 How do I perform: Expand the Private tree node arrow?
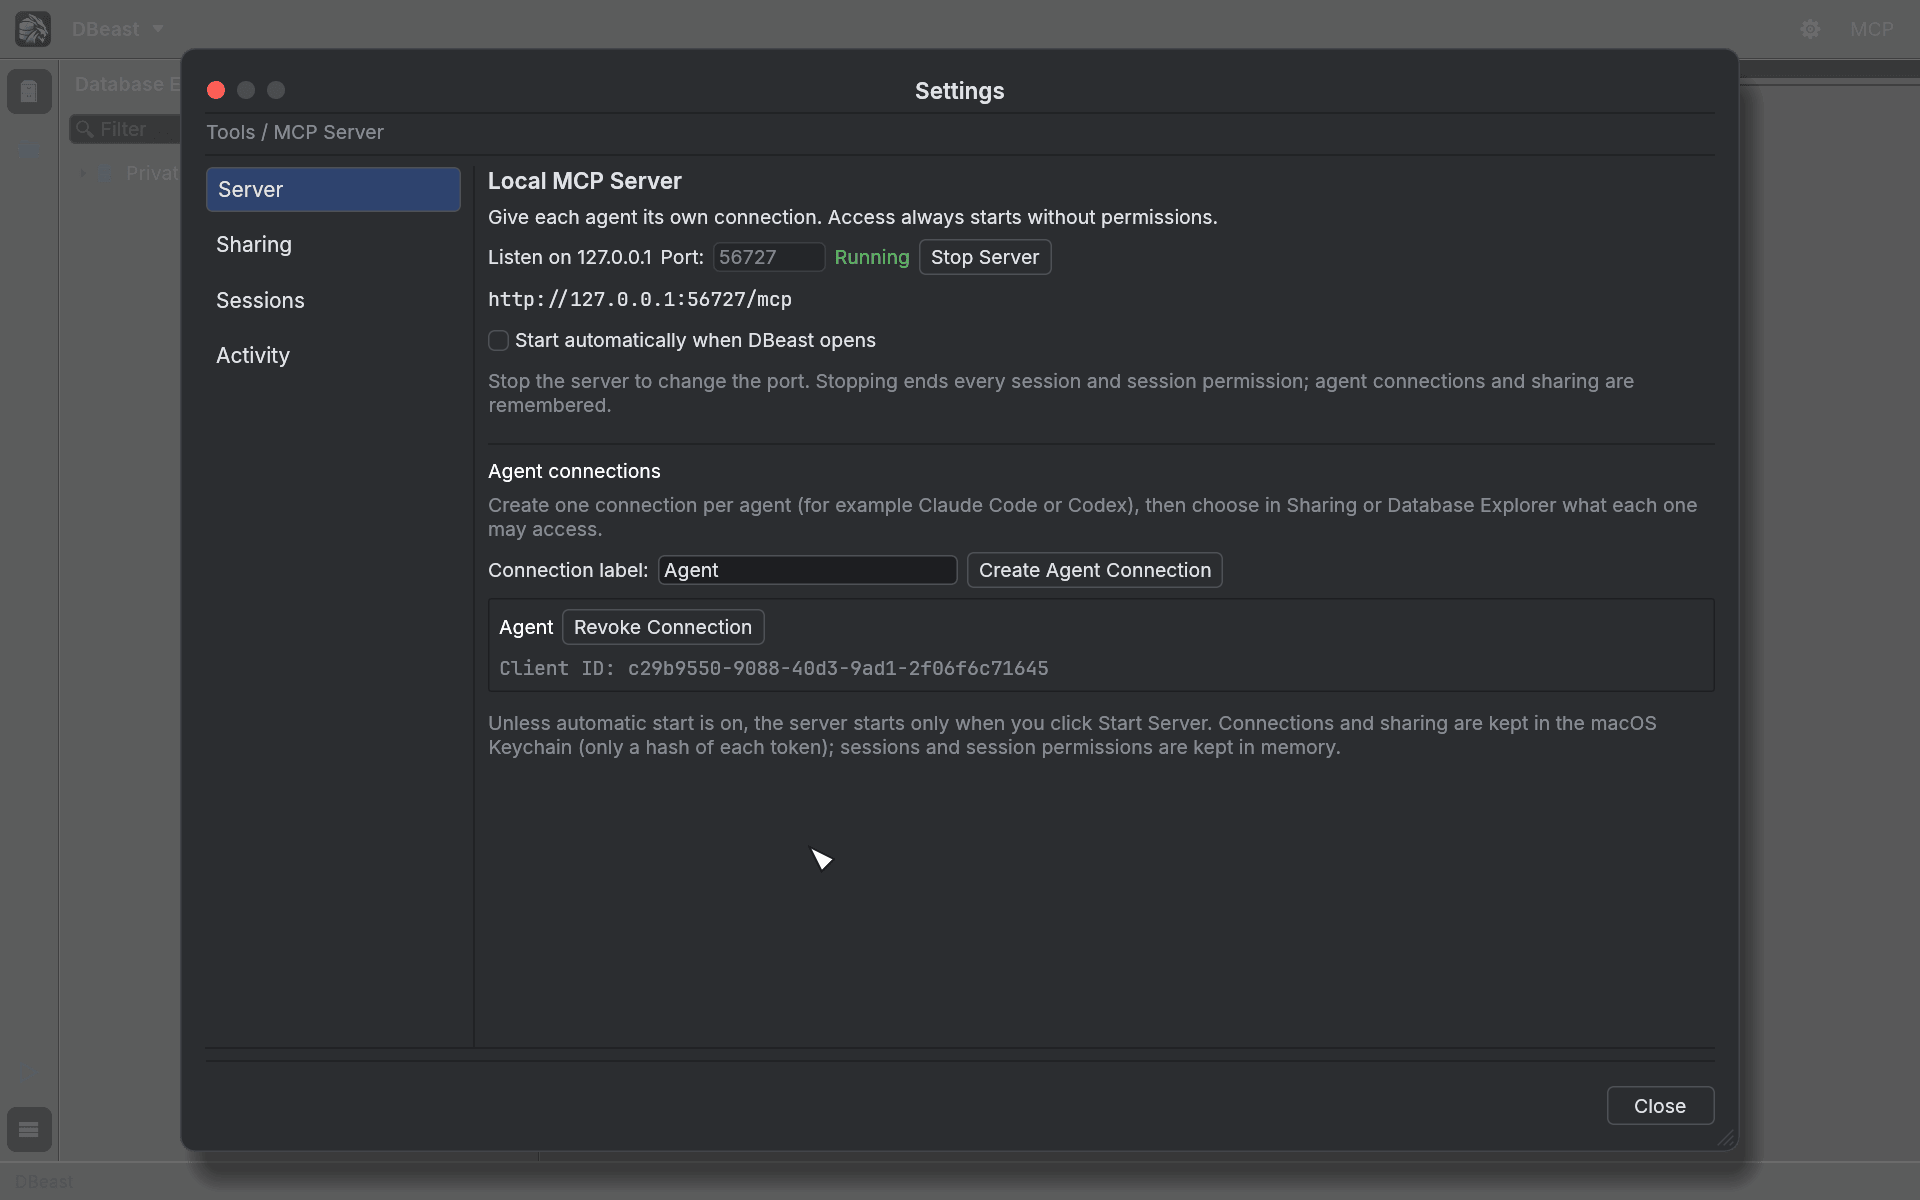[83, 173]
